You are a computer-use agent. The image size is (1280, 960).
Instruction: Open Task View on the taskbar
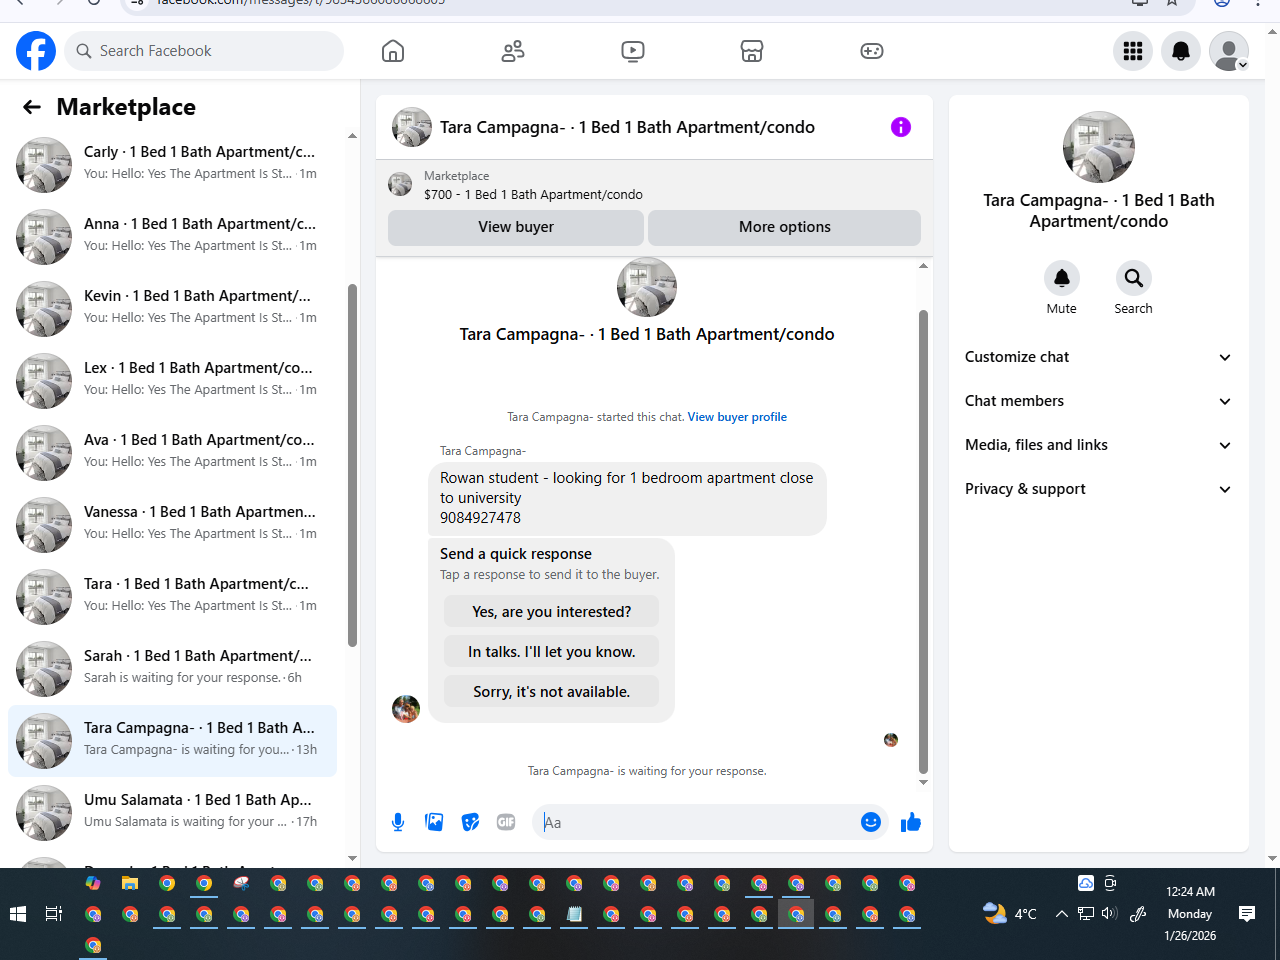click(x=54, y=914)
